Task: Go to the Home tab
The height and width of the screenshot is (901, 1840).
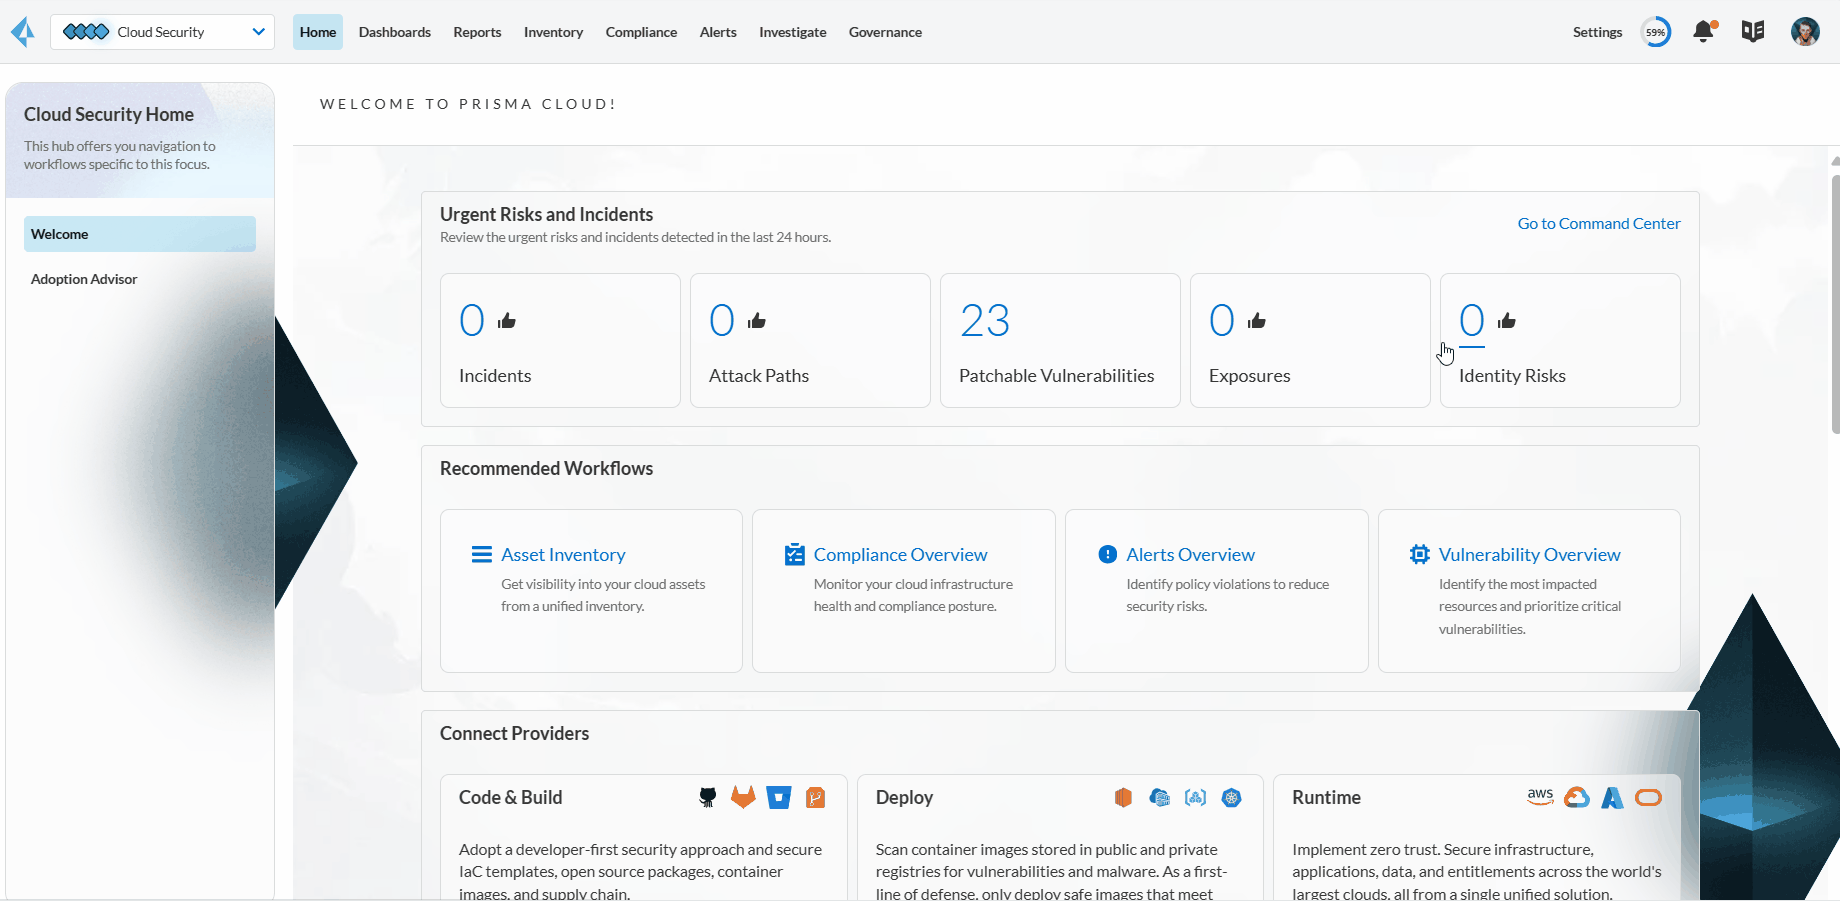Action: tap(318, 32)
